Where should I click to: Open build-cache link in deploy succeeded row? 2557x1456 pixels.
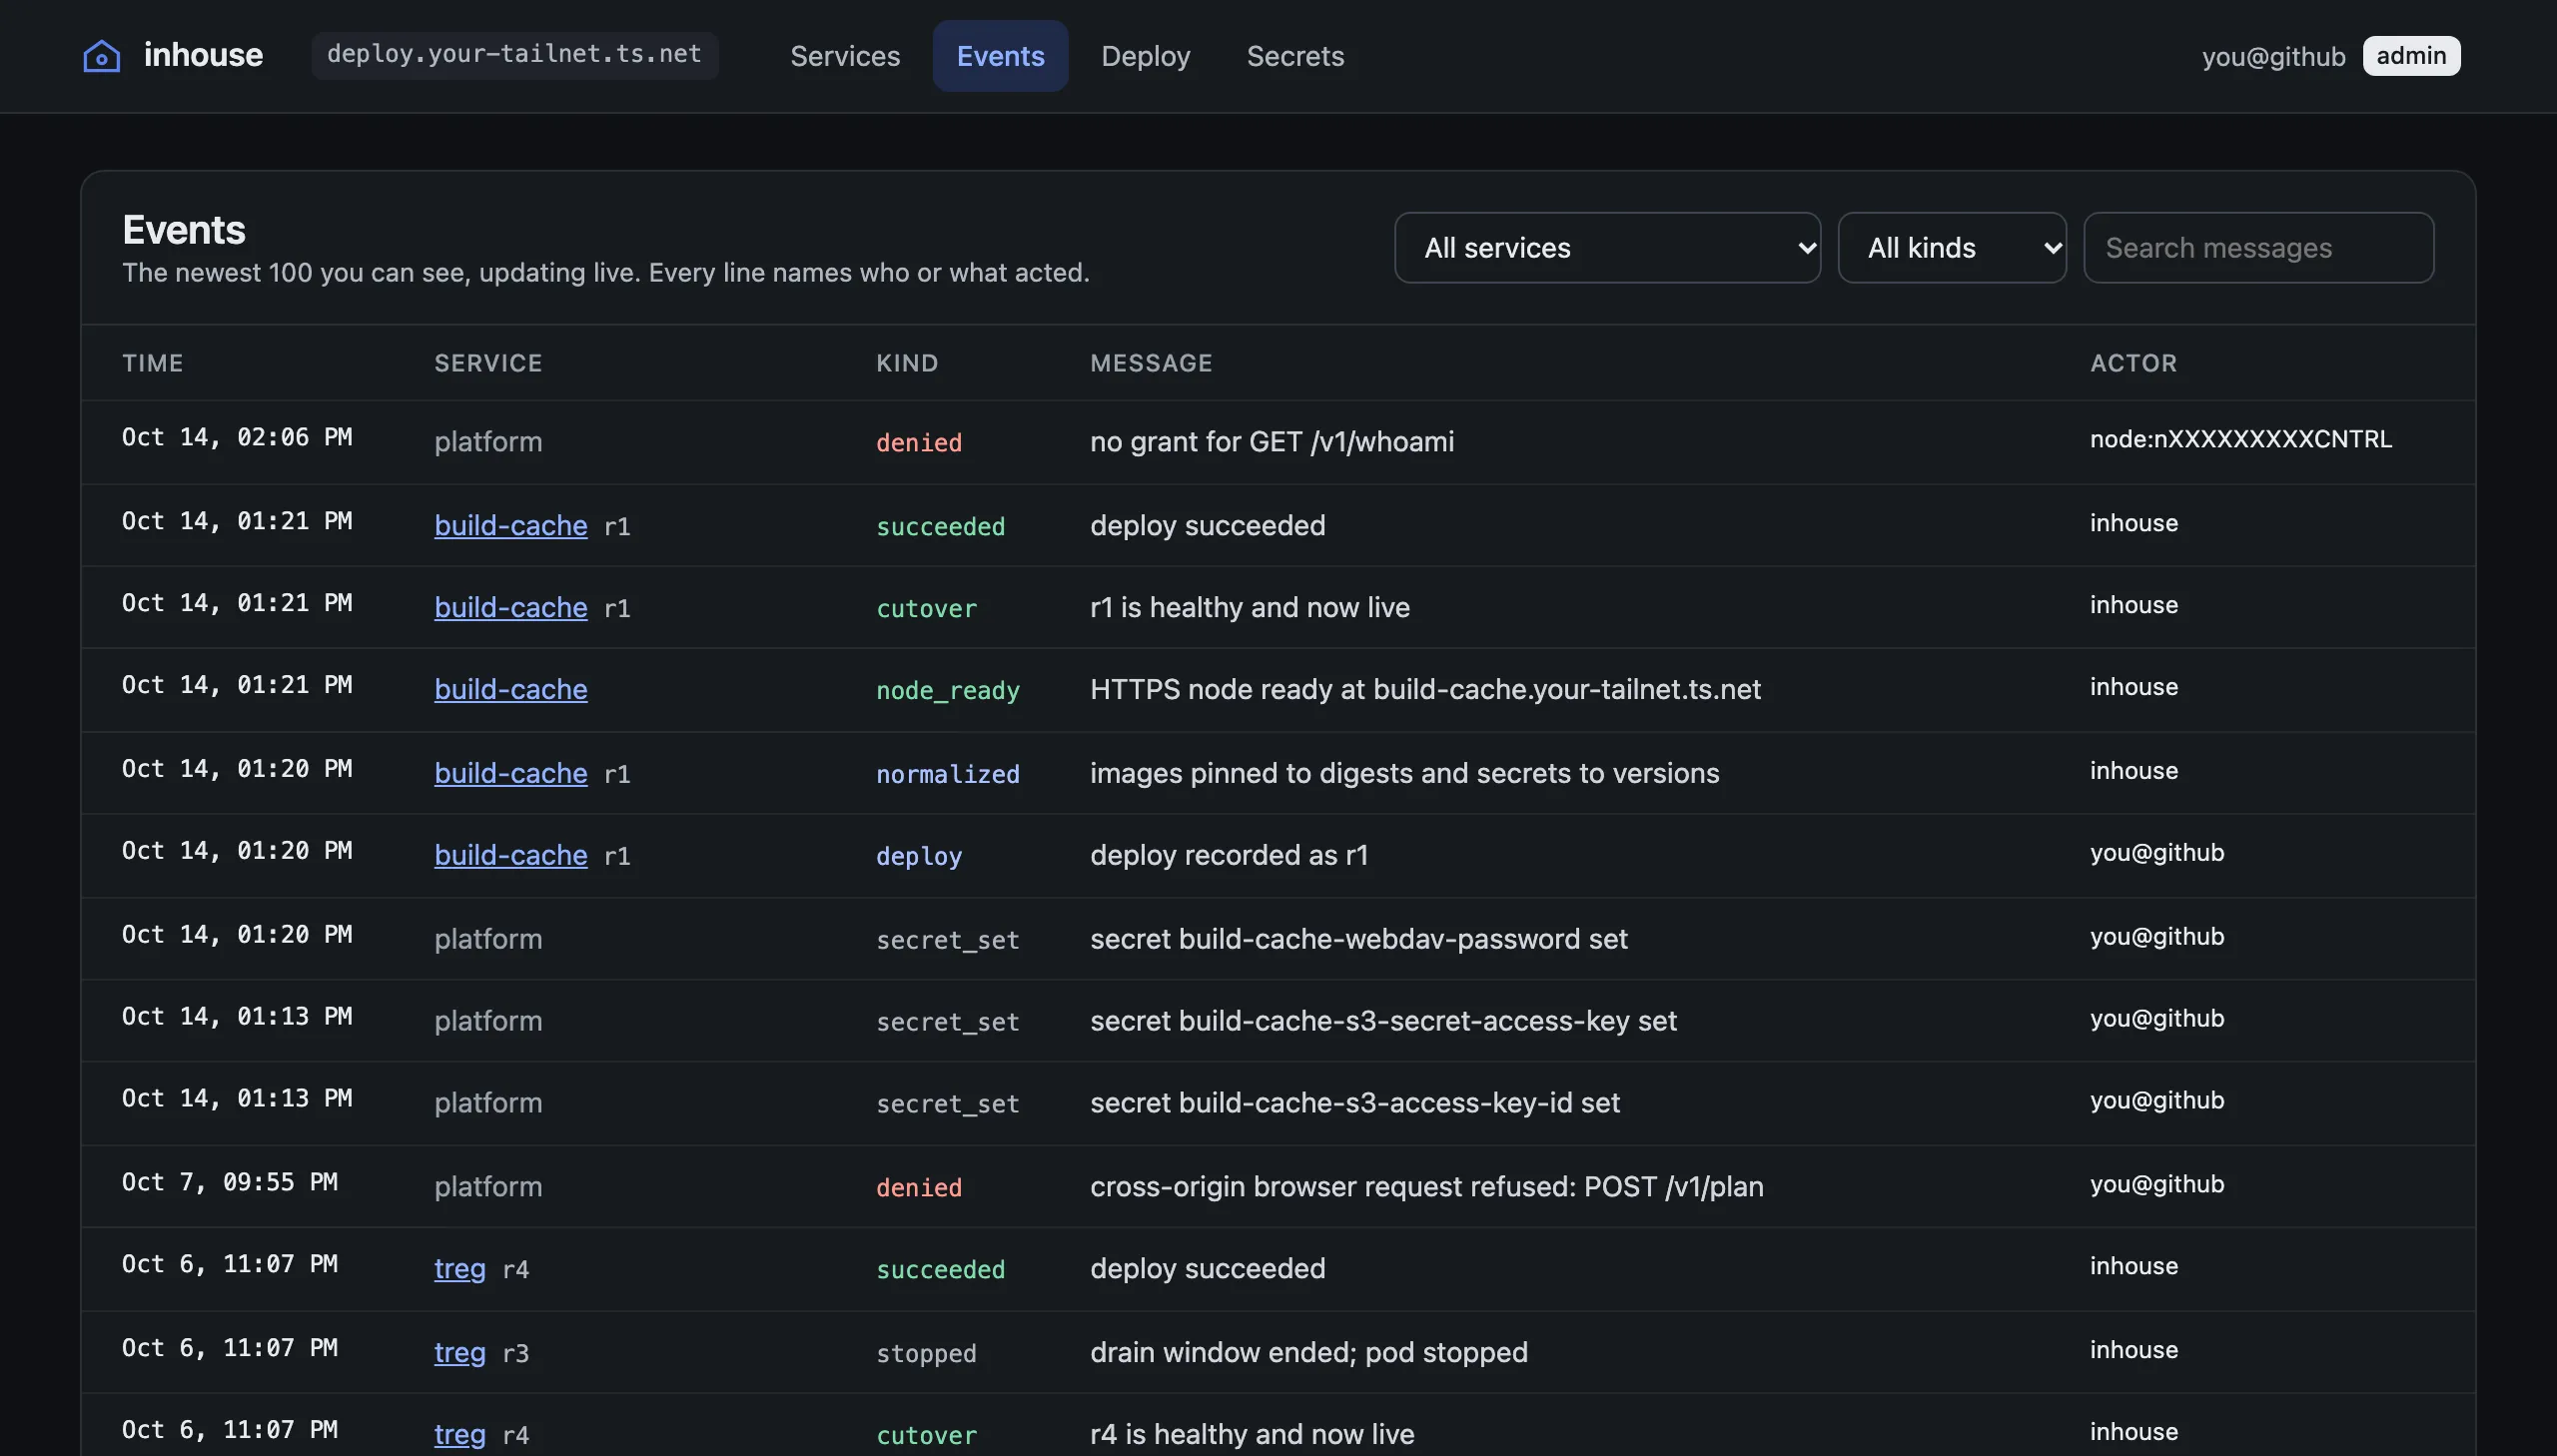point(511,525)
